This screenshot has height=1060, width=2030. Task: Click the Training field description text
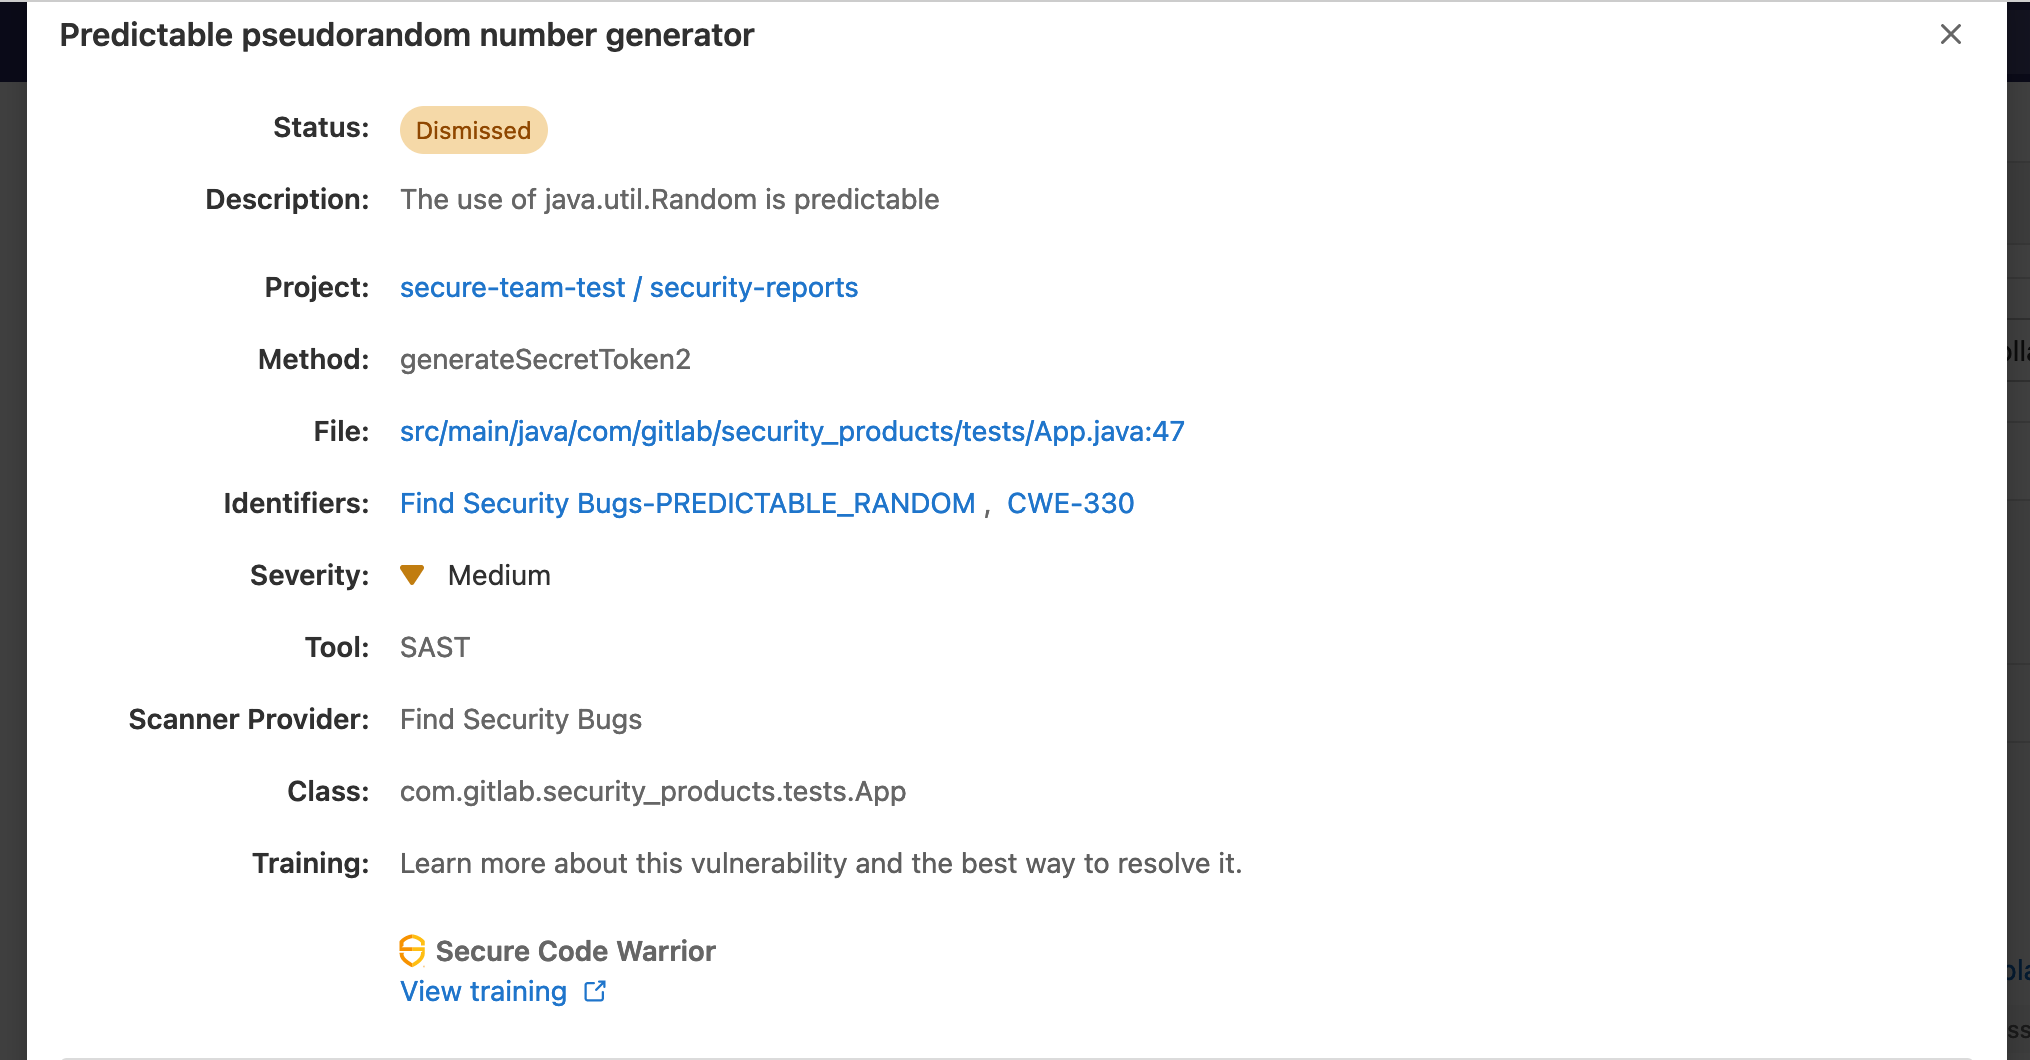click(x=820, y=863)
